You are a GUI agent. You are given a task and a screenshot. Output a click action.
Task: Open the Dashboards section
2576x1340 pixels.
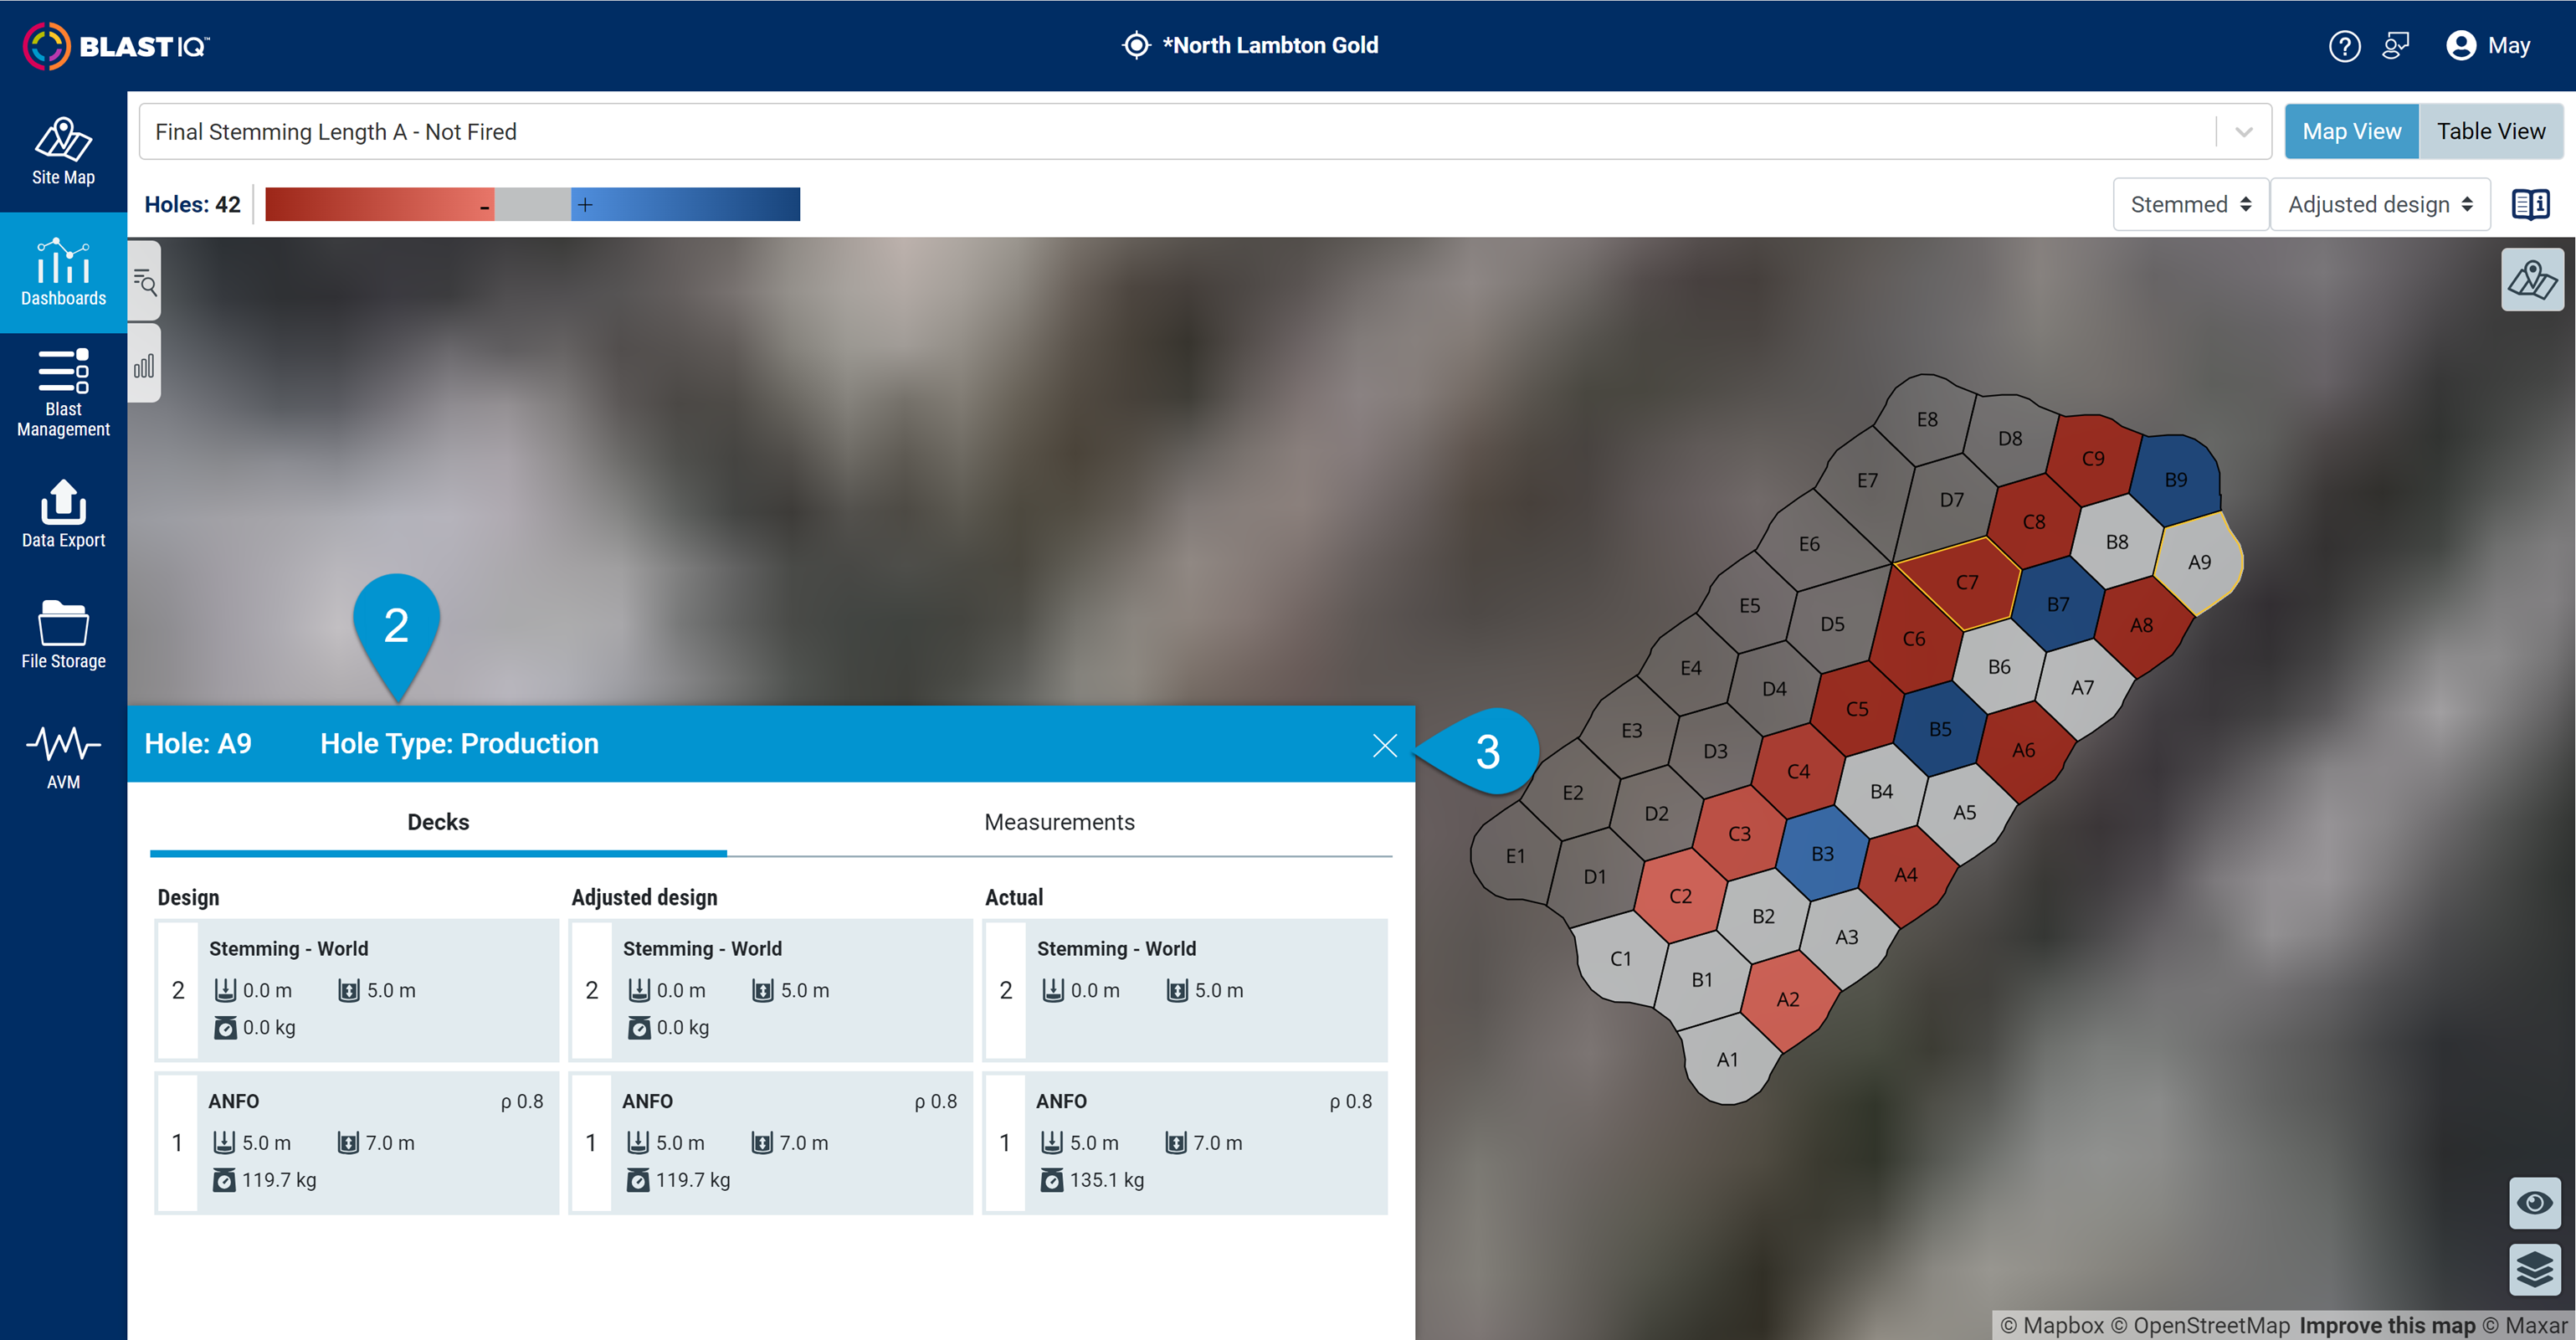[x=63, y=272]
